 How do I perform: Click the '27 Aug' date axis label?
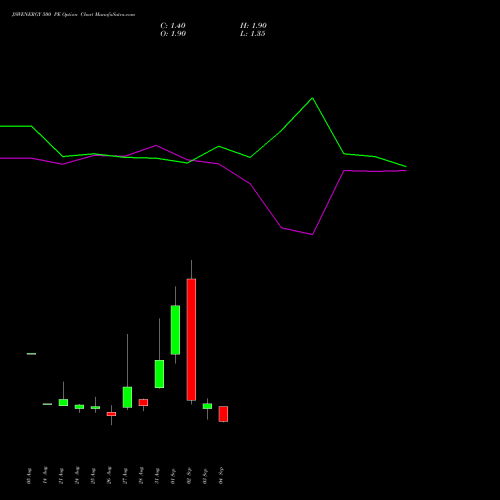(x=125, y=476)
